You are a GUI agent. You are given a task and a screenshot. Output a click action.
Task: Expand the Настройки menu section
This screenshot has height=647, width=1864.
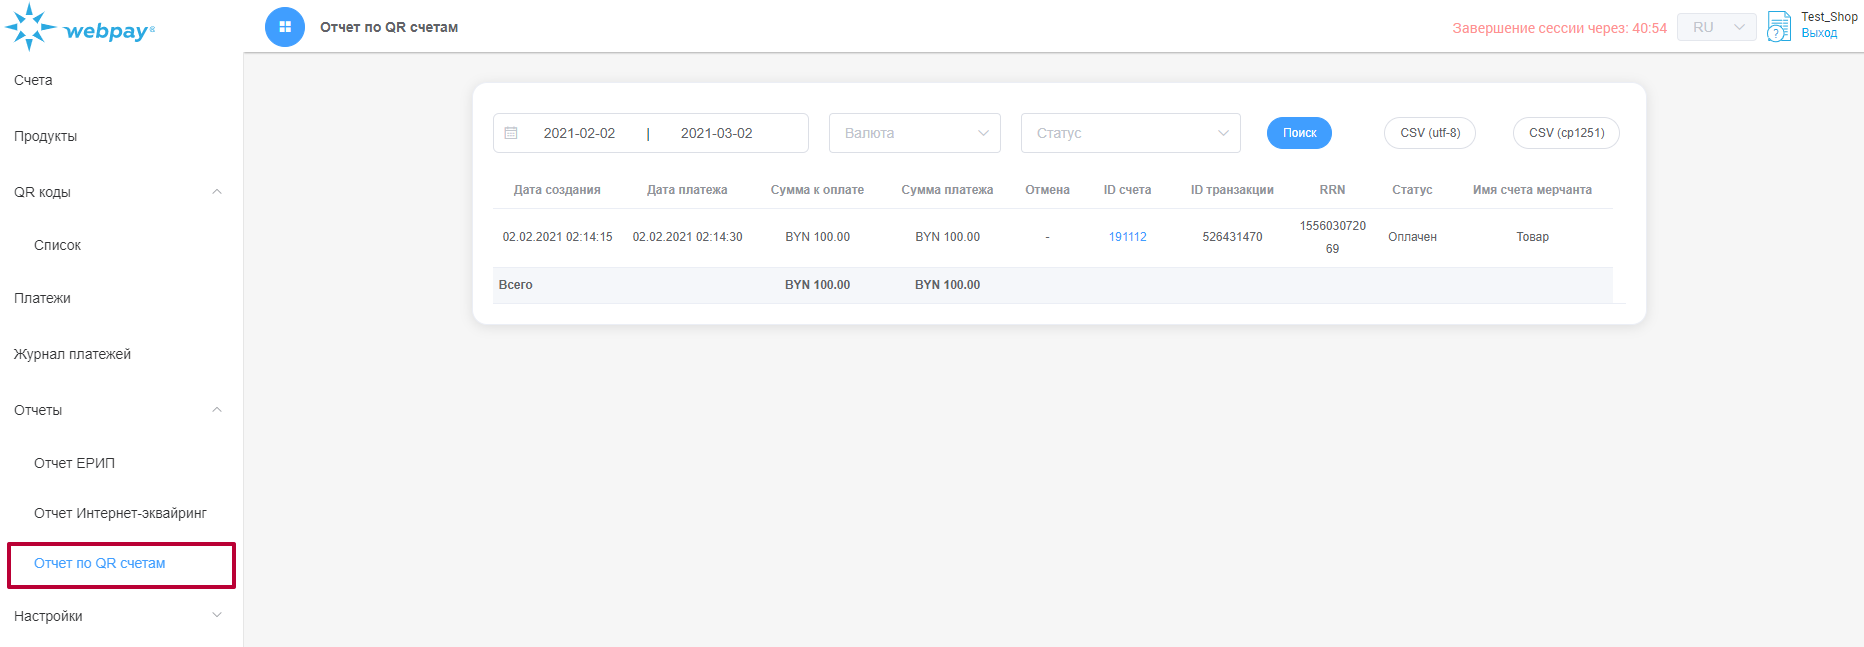coord(217,616)
